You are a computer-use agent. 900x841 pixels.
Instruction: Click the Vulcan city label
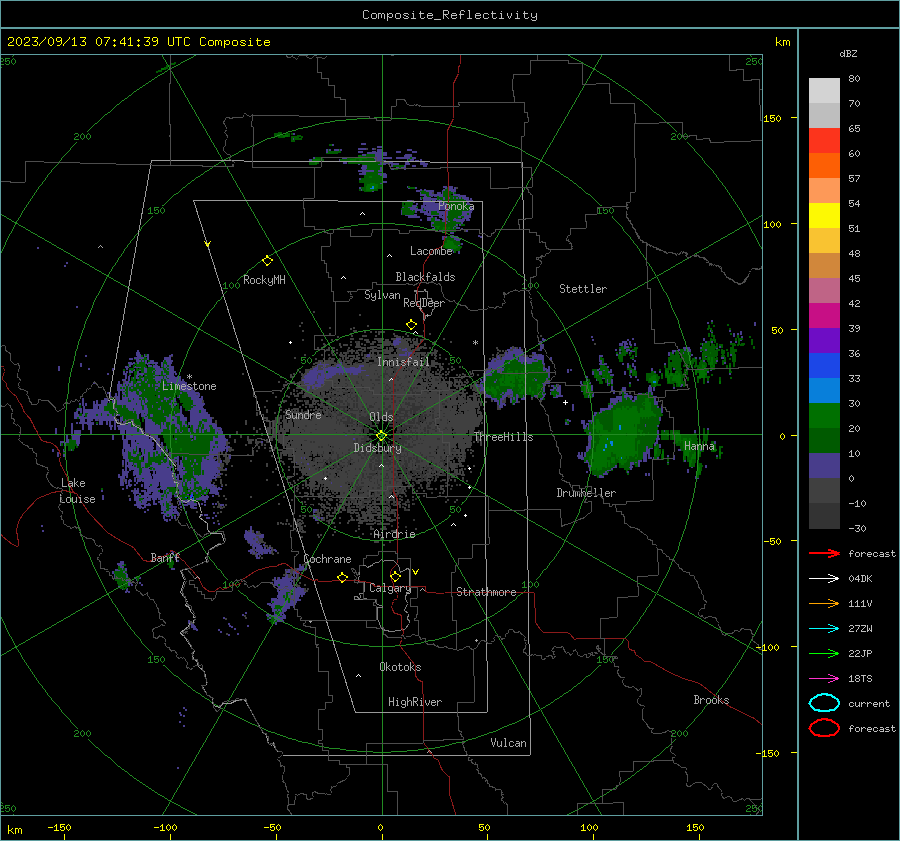[508, 743]
